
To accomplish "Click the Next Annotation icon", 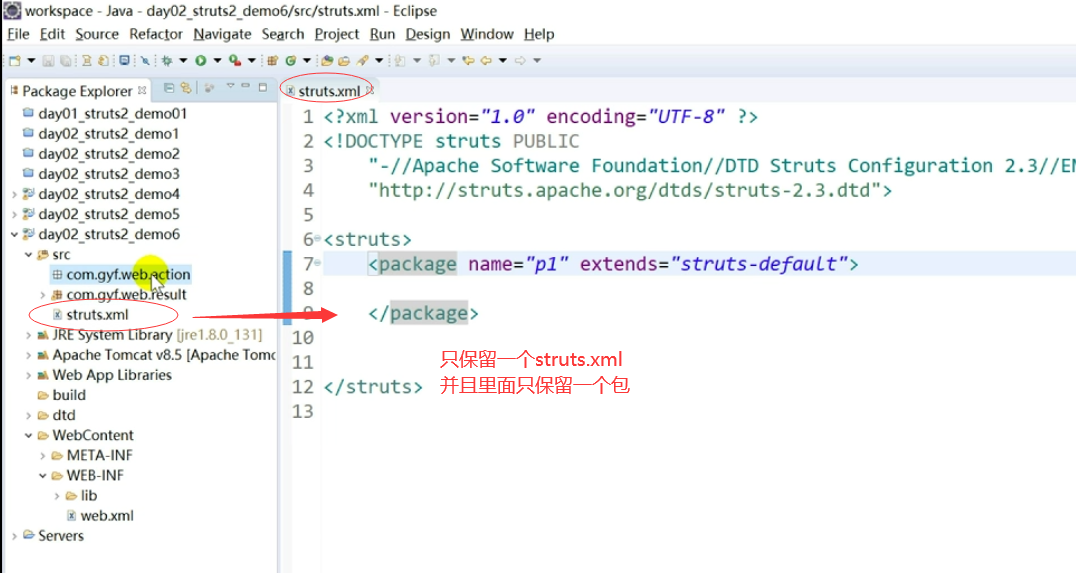I will tap(399, 61).
